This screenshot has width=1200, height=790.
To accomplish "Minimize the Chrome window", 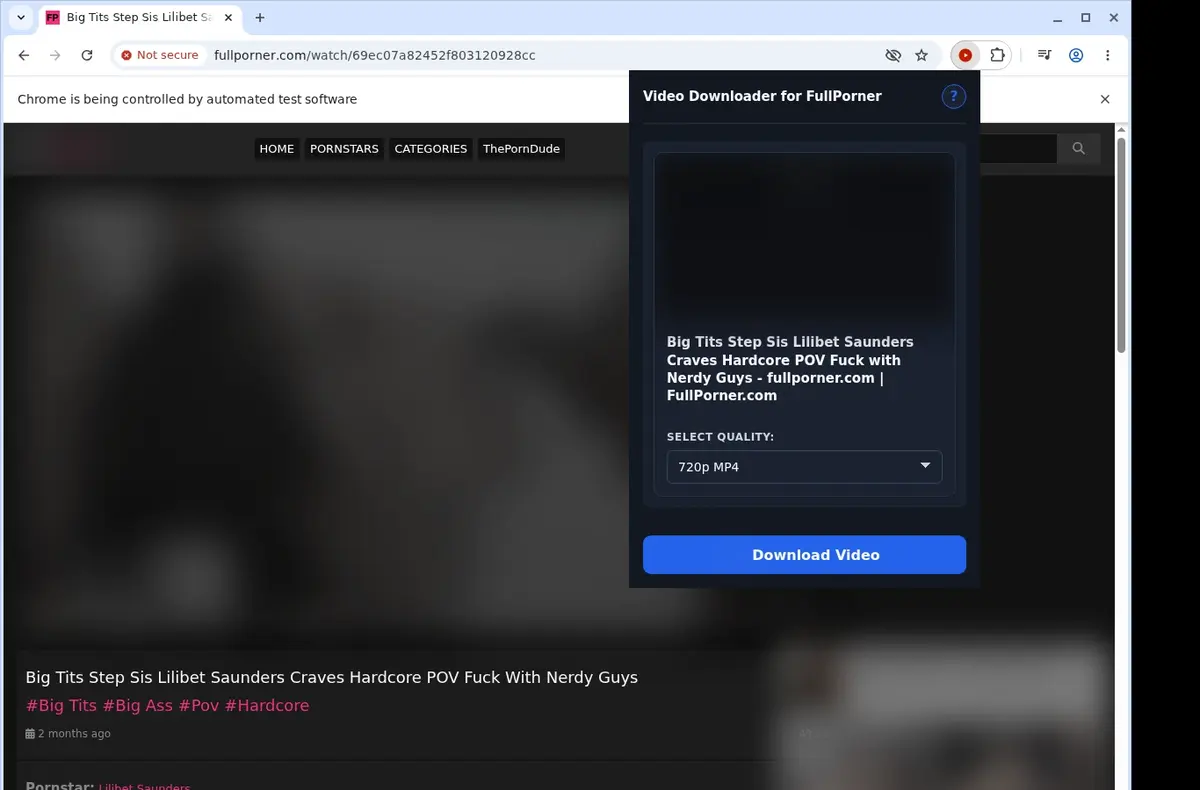I will click(1059, 17).
